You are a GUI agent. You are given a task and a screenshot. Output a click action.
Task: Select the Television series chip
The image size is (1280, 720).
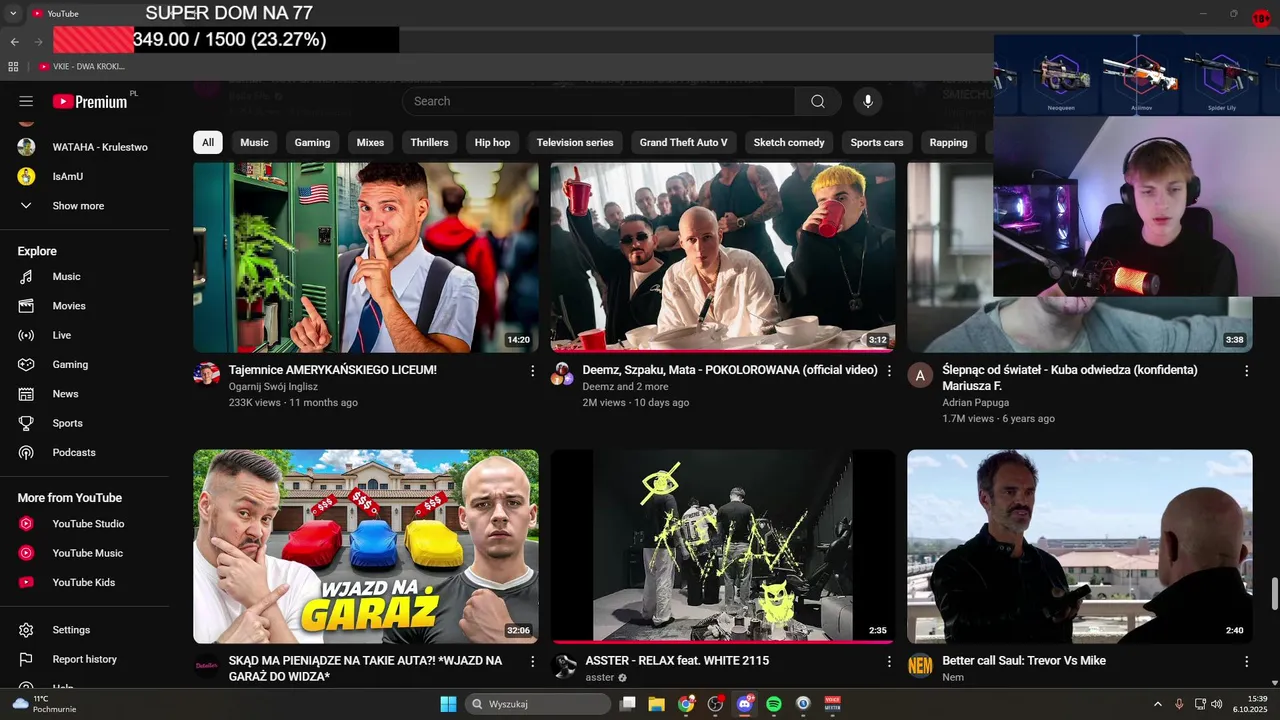click(575, 142)
